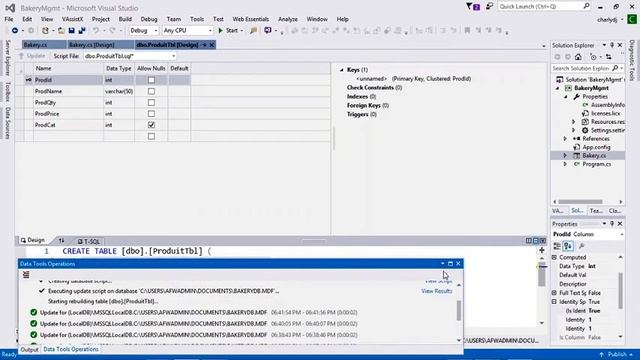Screen dimensions: 640x360
Task: Click the Navigate Backward toolbar icon
Action: coord(15,31)
